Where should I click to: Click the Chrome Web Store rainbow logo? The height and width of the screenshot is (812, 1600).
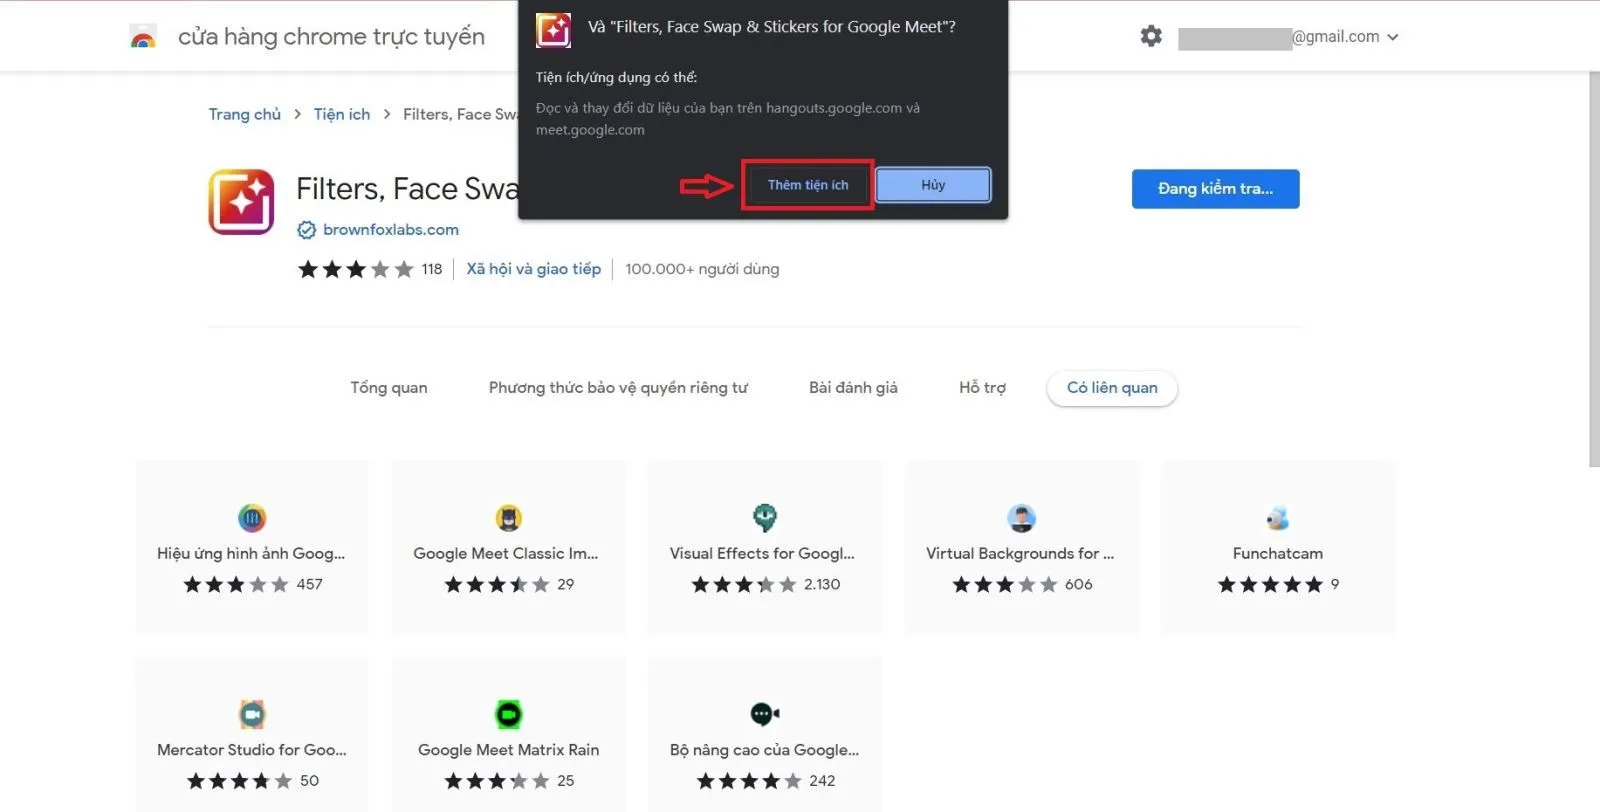[143, 37]
